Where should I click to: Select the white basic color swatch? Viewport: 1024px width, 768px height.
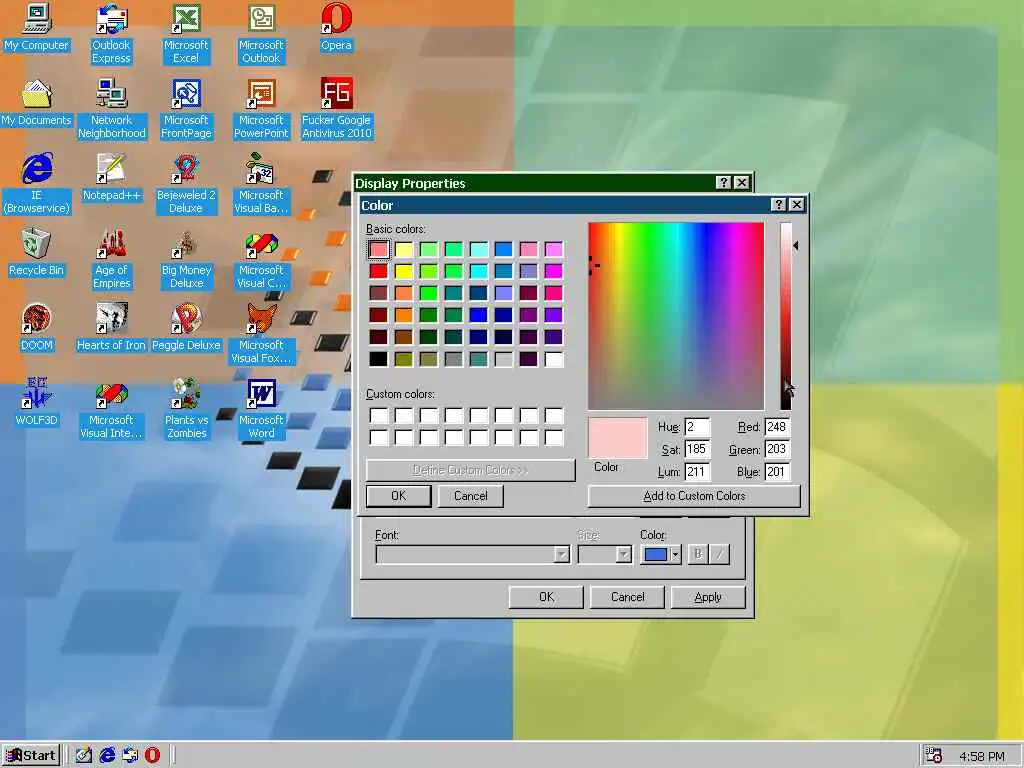[x=554, y=359]
